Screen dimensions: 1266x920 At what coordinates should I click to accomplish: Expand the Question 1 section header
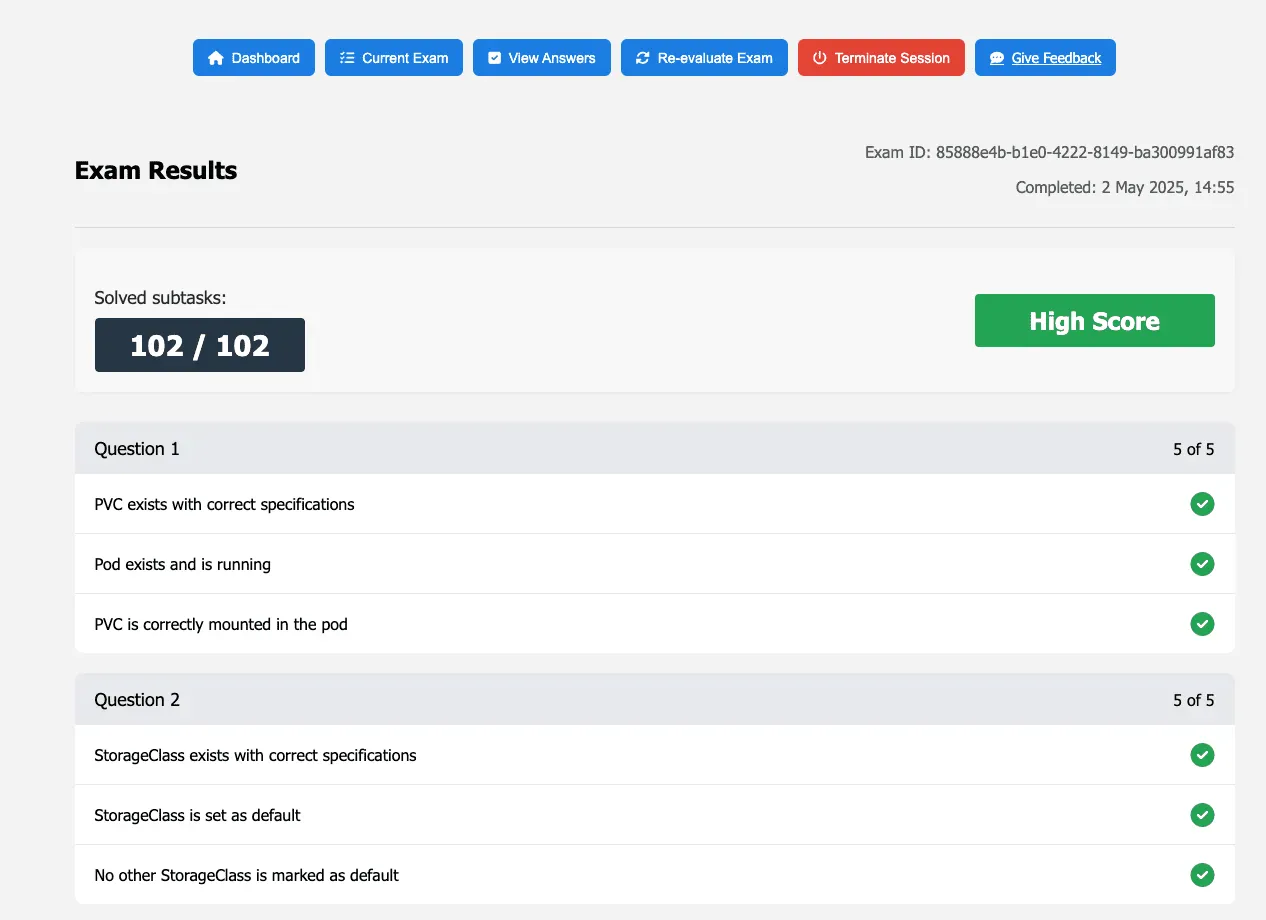point(655,448)
